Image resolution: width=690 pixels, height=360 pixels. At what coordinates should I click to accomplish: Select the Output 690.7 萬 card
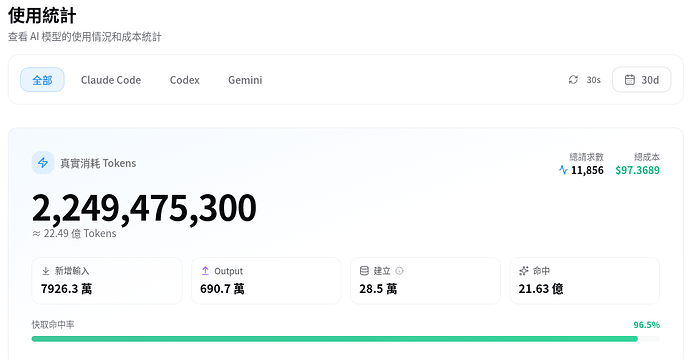pyautogui.click(x=266, y=281)
